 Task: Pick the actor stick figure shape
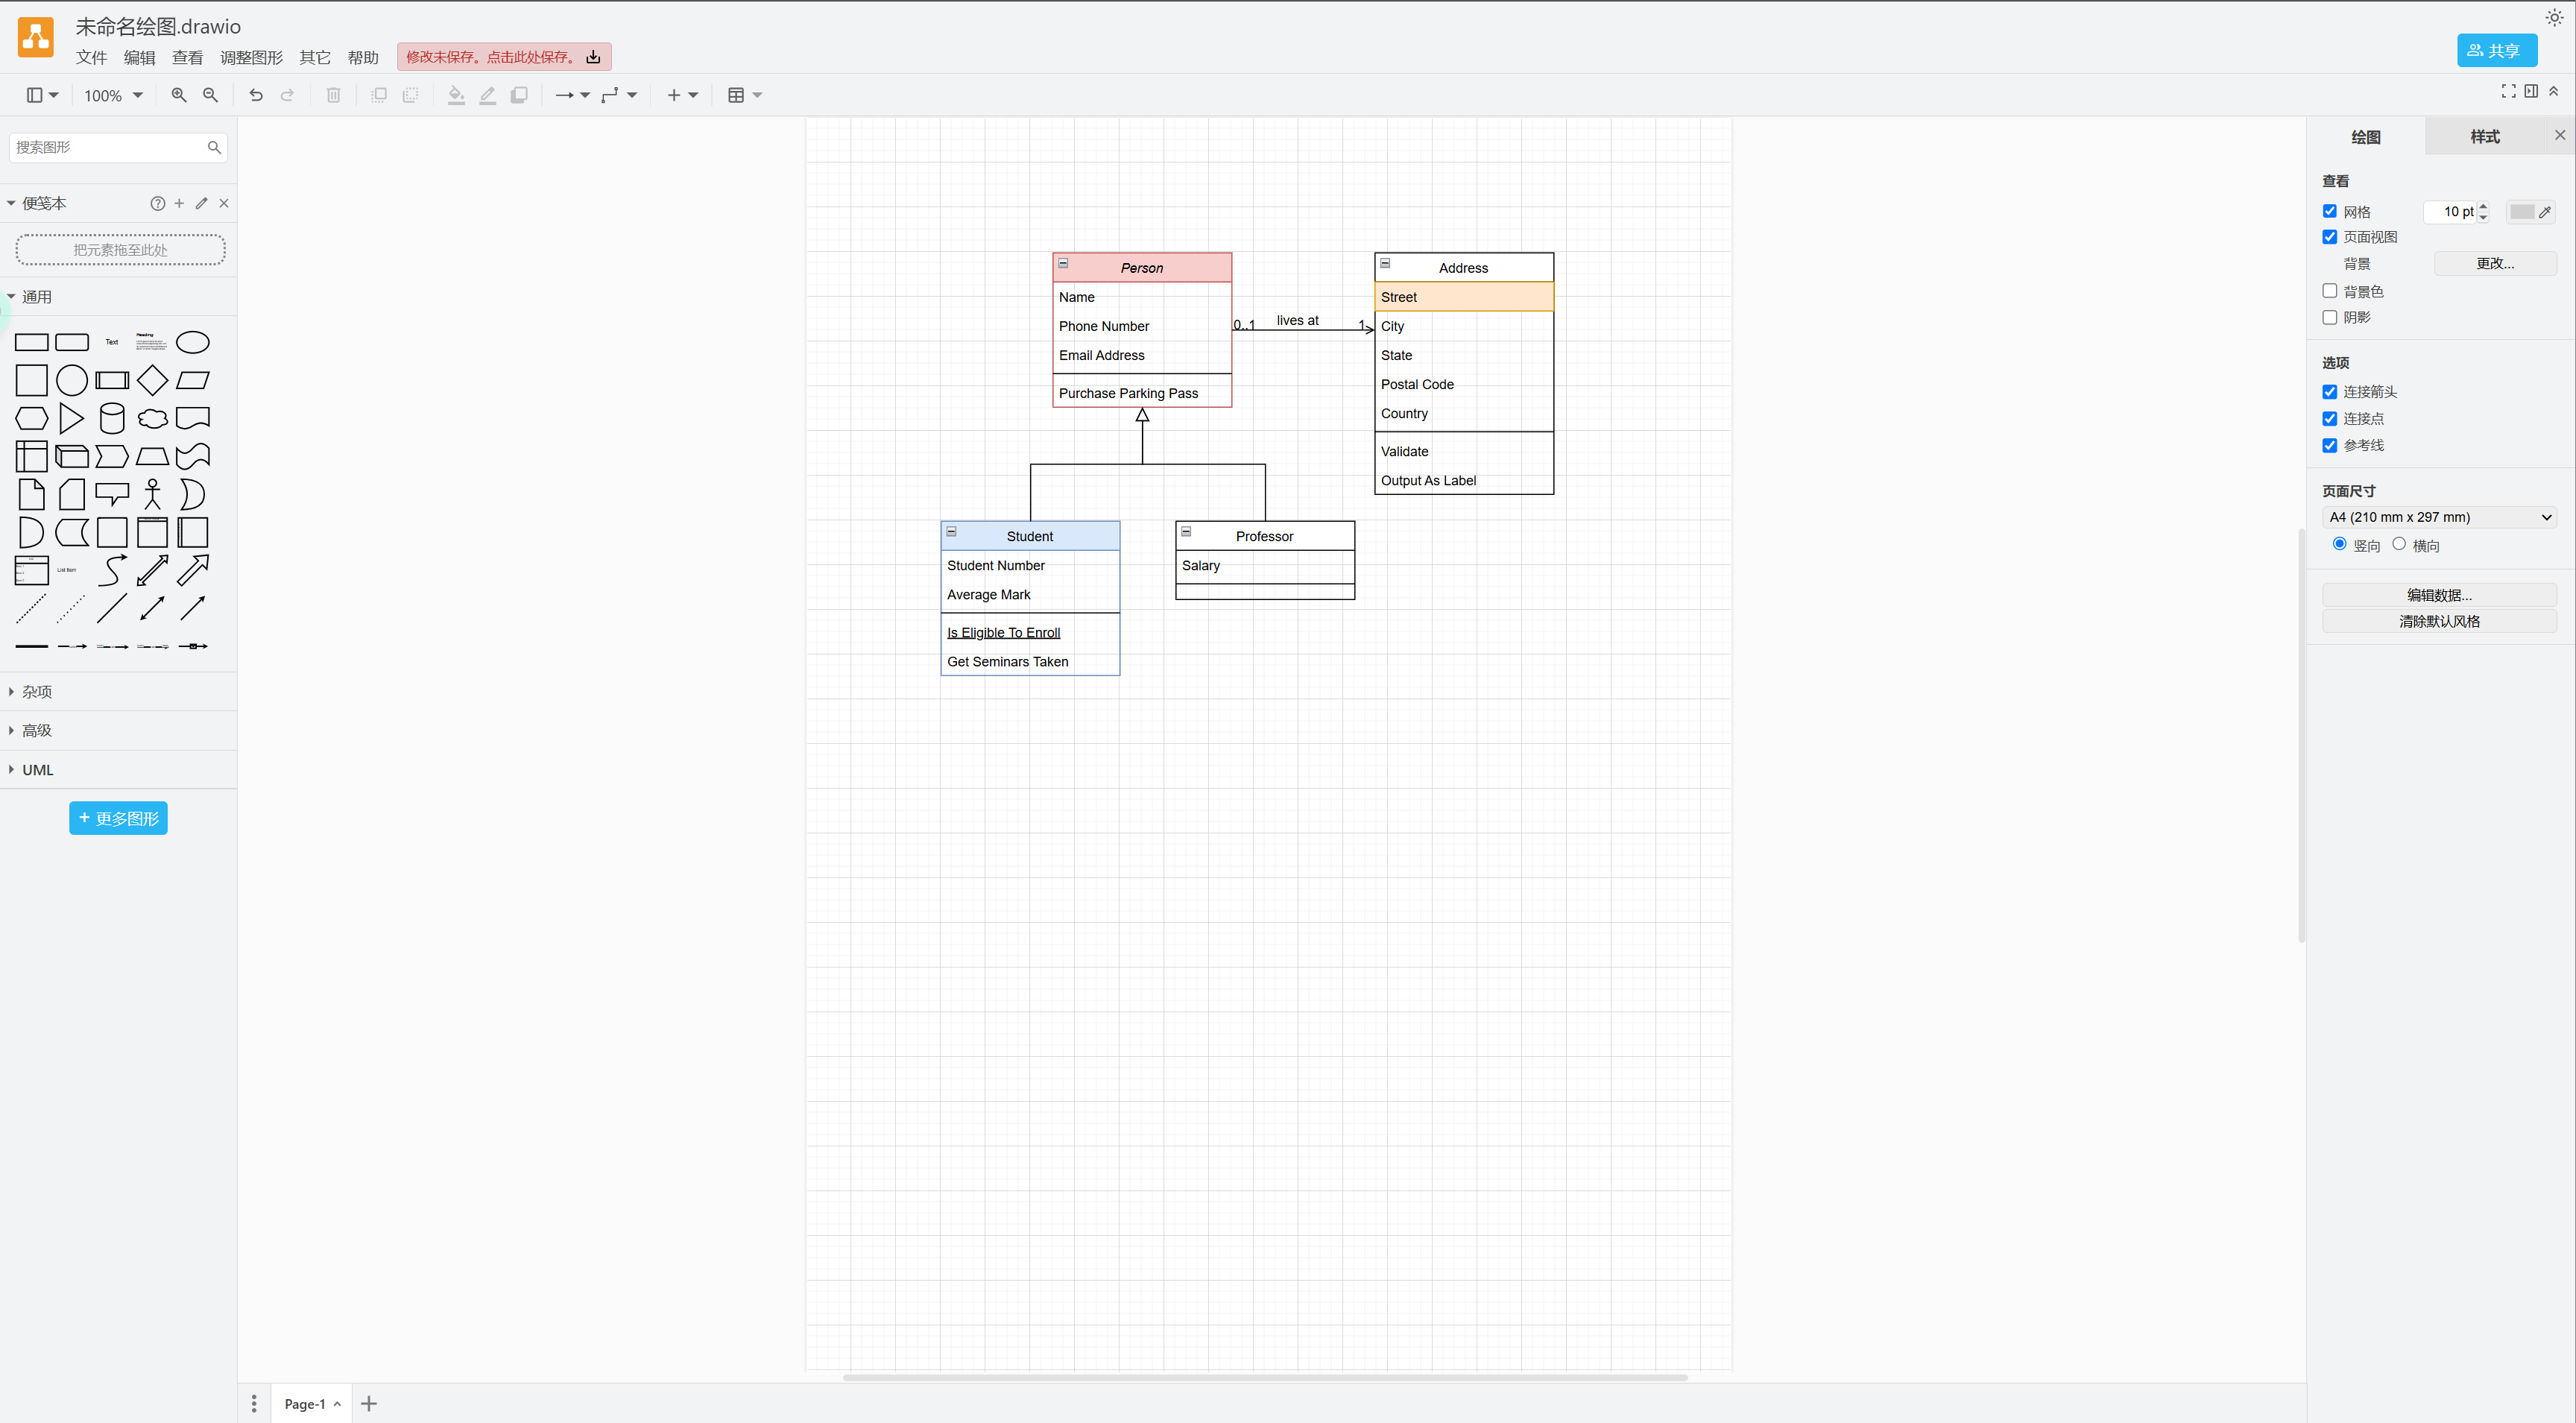tap(152, 494)
